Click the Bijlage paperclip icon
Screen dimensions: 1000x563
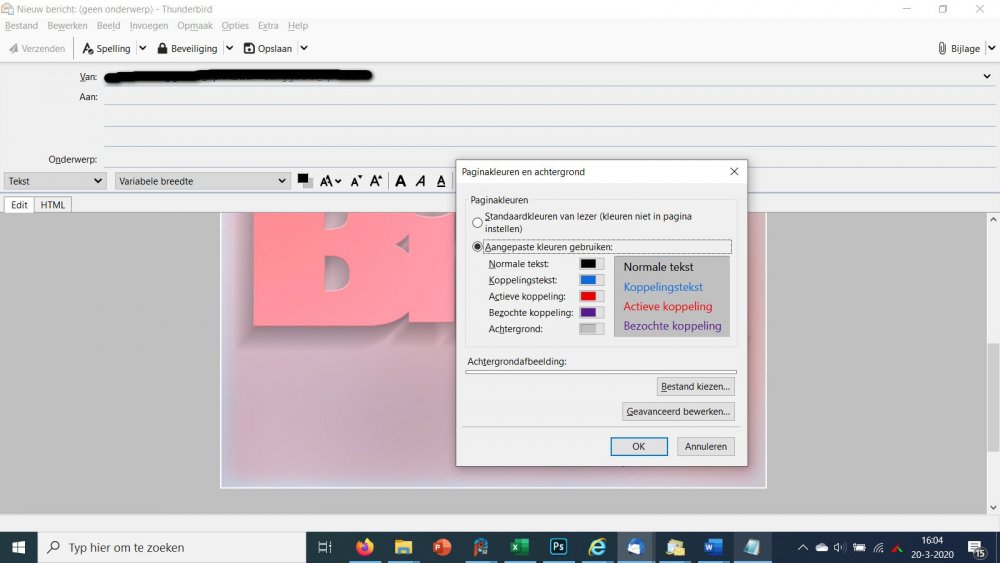(x=942, y=48)
